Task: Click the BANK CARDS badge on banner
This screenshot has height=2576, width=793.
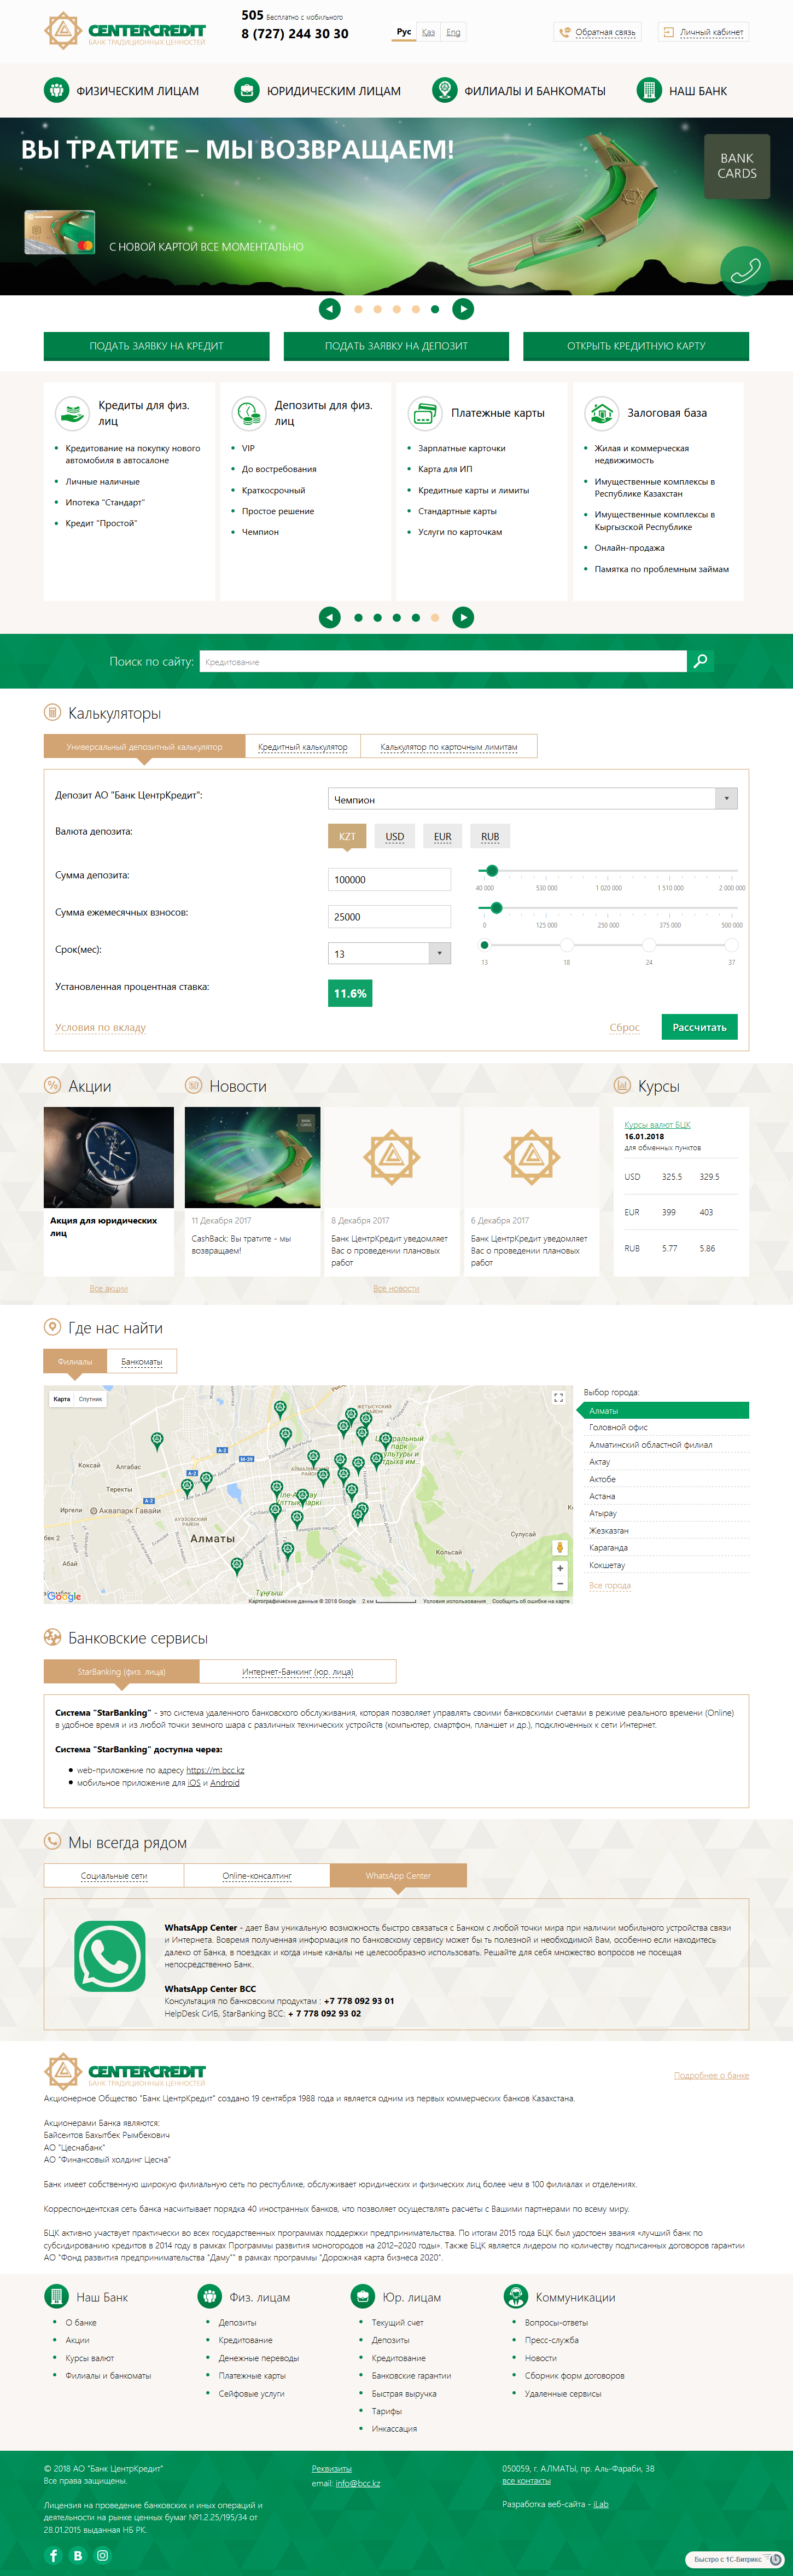Action: [x=737, y=166]
